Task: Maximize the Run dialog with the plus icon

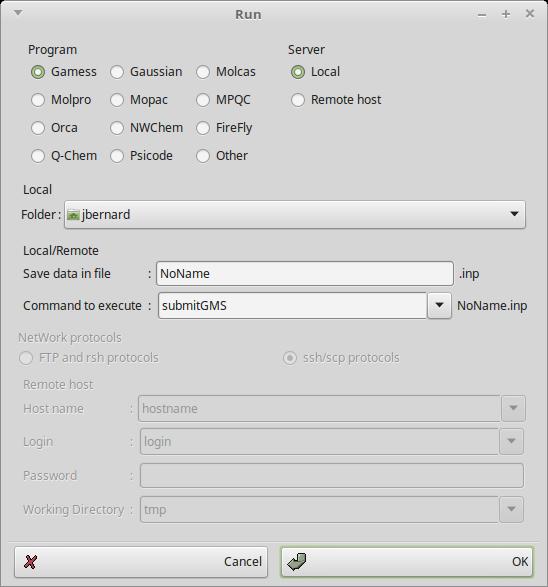Action: [506, 14]
